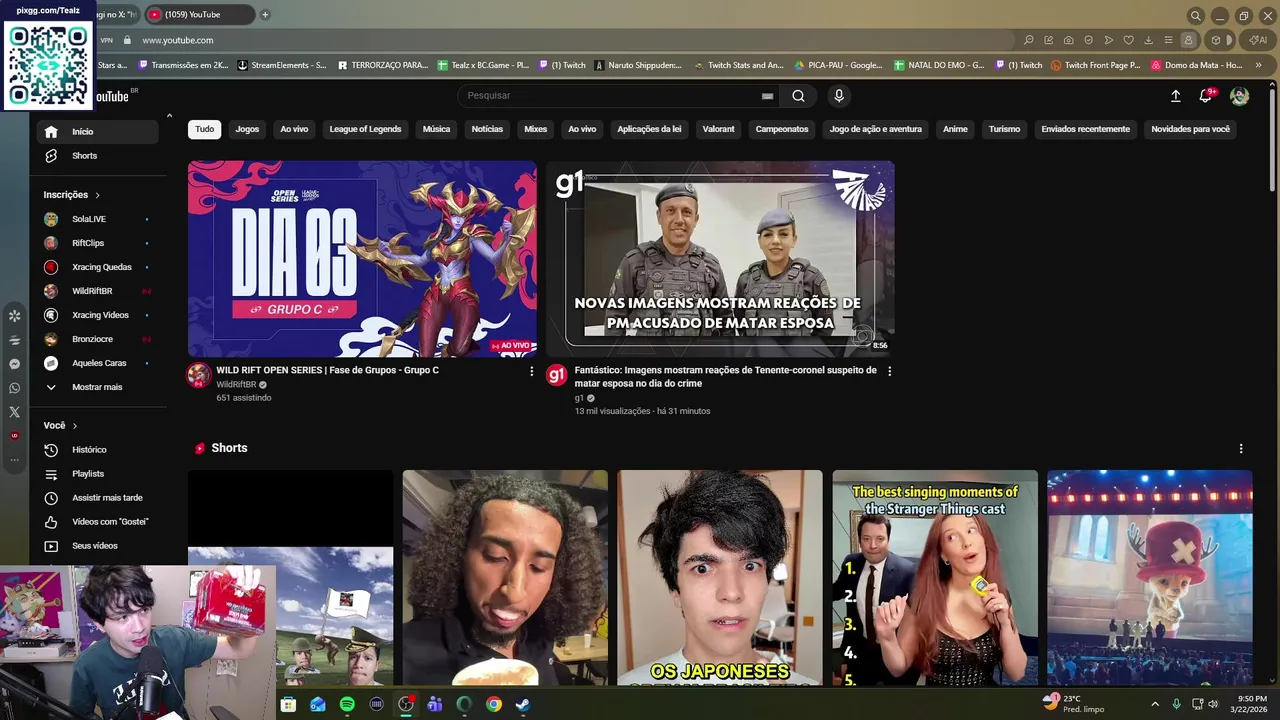This screenshot has width=1280, height=720.
Task: Open Histórico in the sidebar
Action: pyautogui.click(x=98, y=450)
